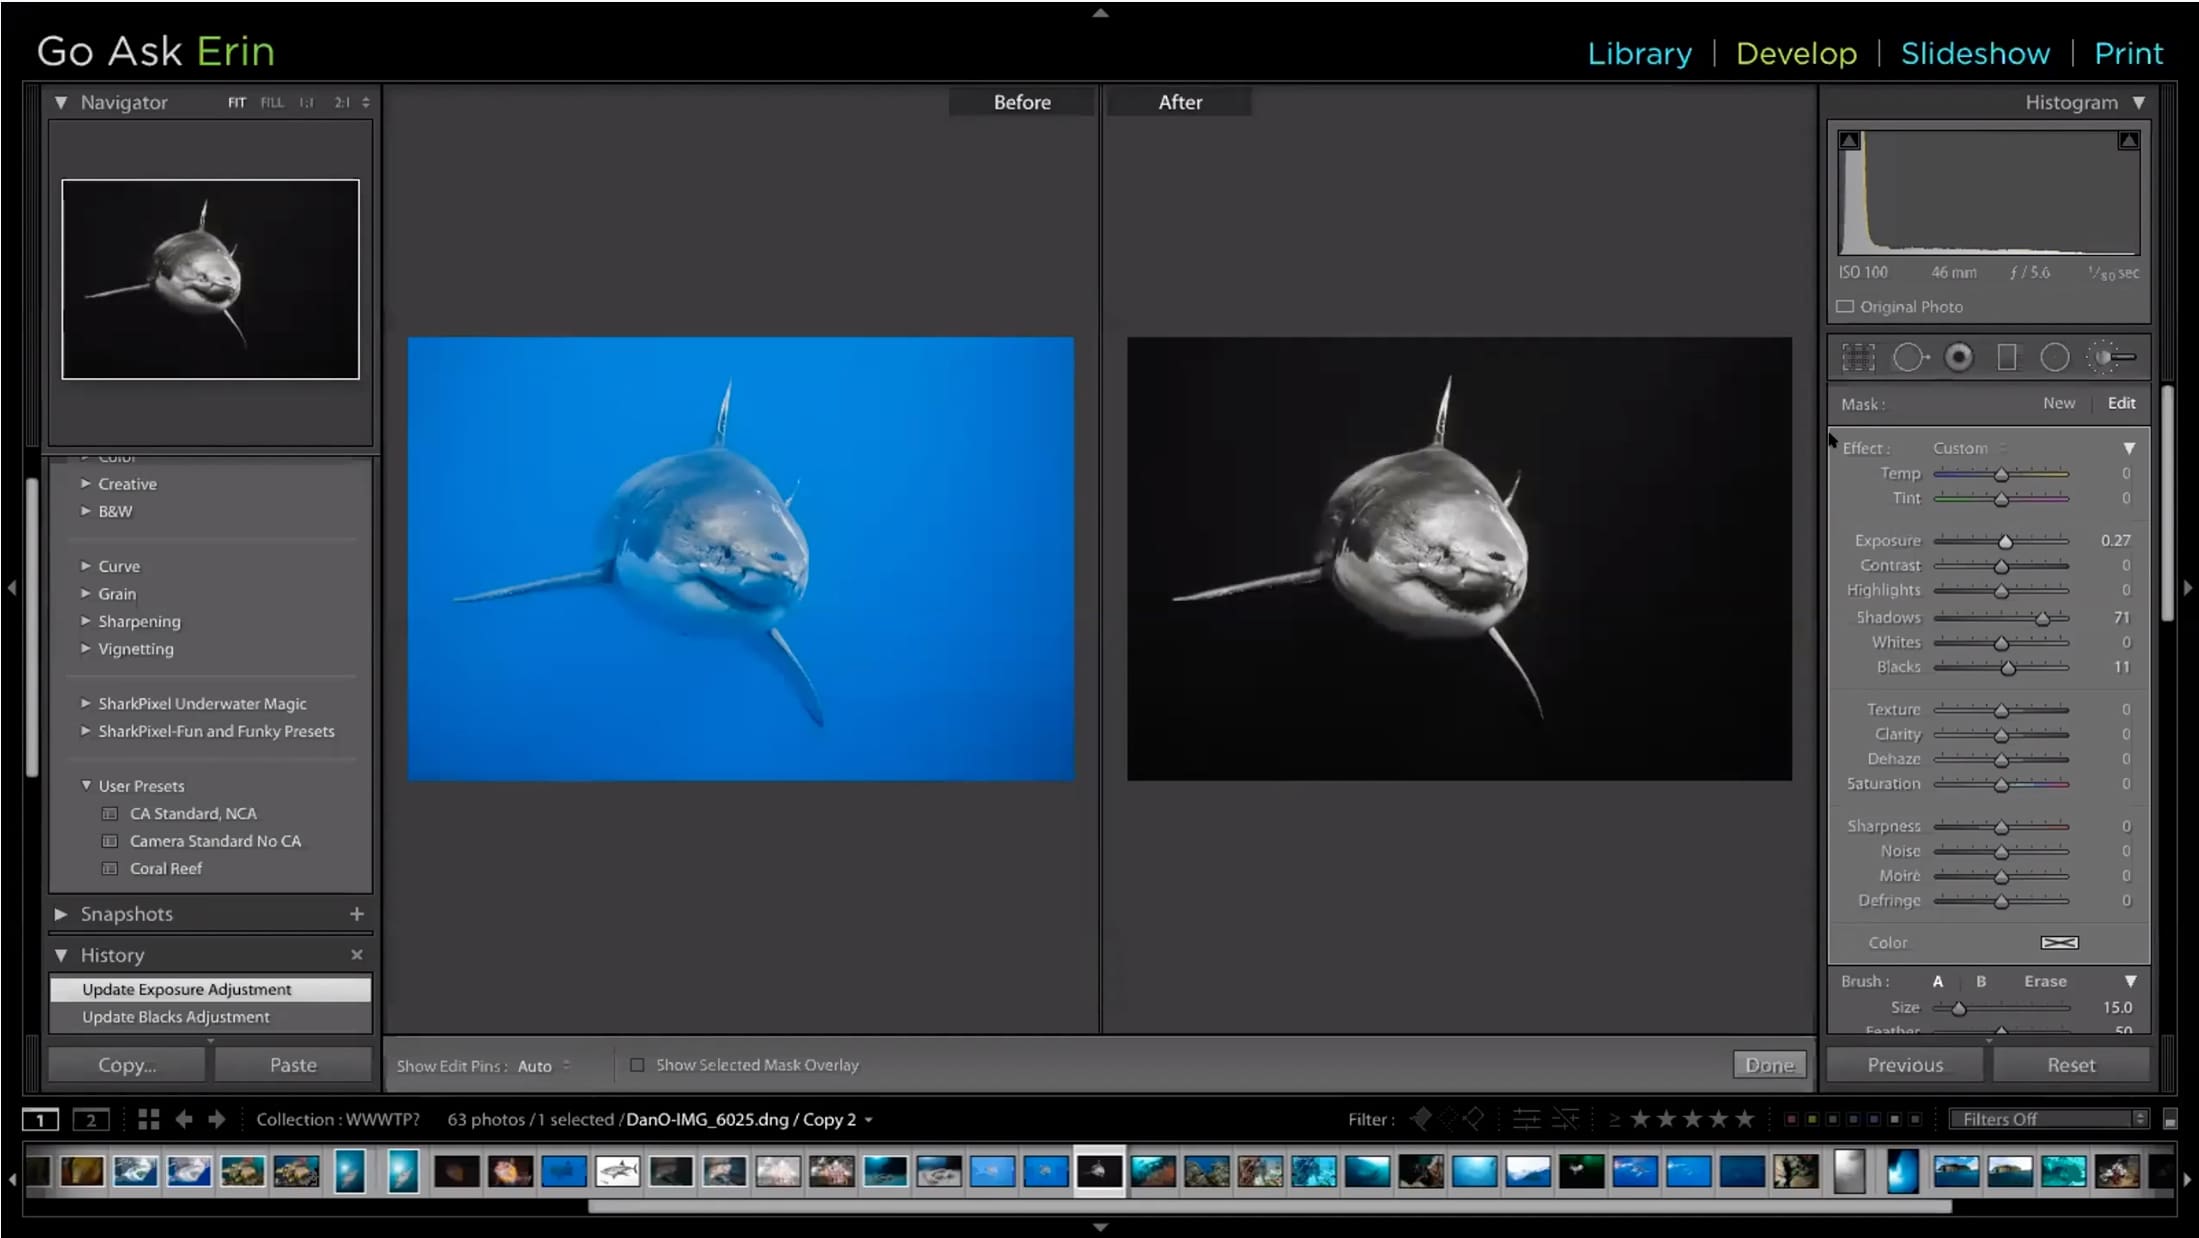The height and width of the screenshot is (1238, 2199).
Task: Add a new snapshot with plus icon
Action: 357,914
